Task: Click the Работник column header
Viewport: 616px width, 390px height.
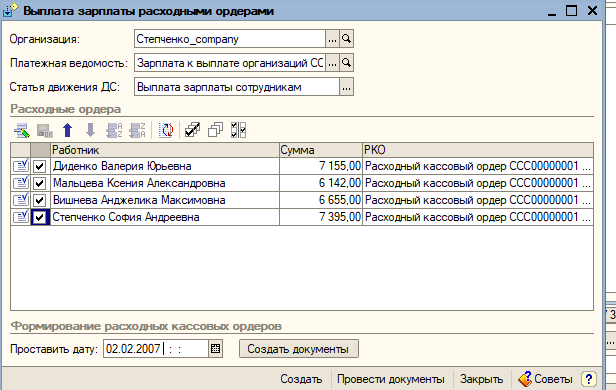Action: 165,150
